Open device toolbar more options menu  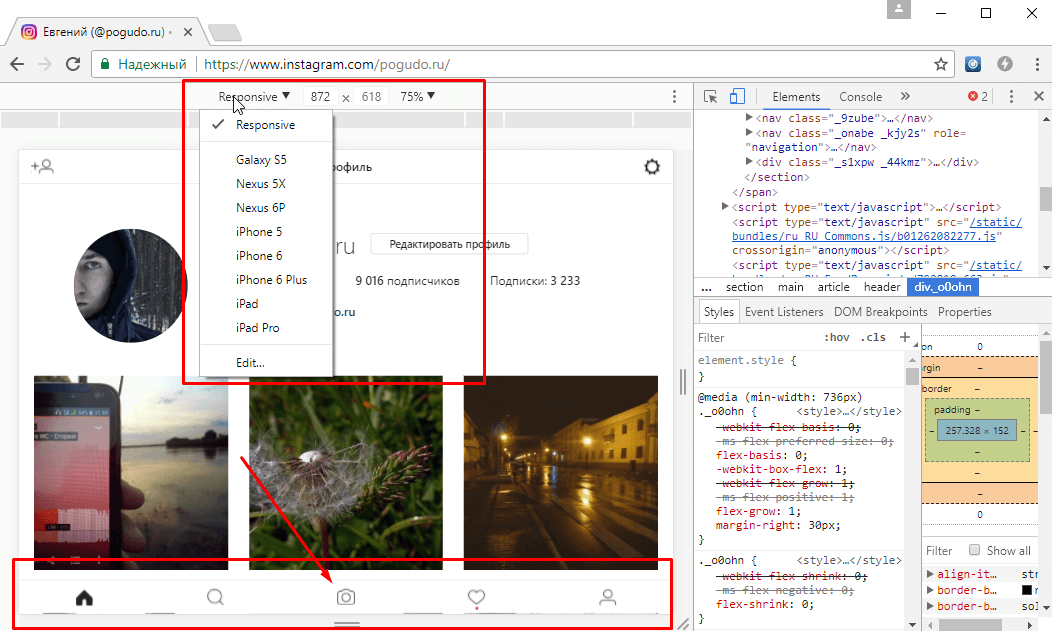coord(674,97)
